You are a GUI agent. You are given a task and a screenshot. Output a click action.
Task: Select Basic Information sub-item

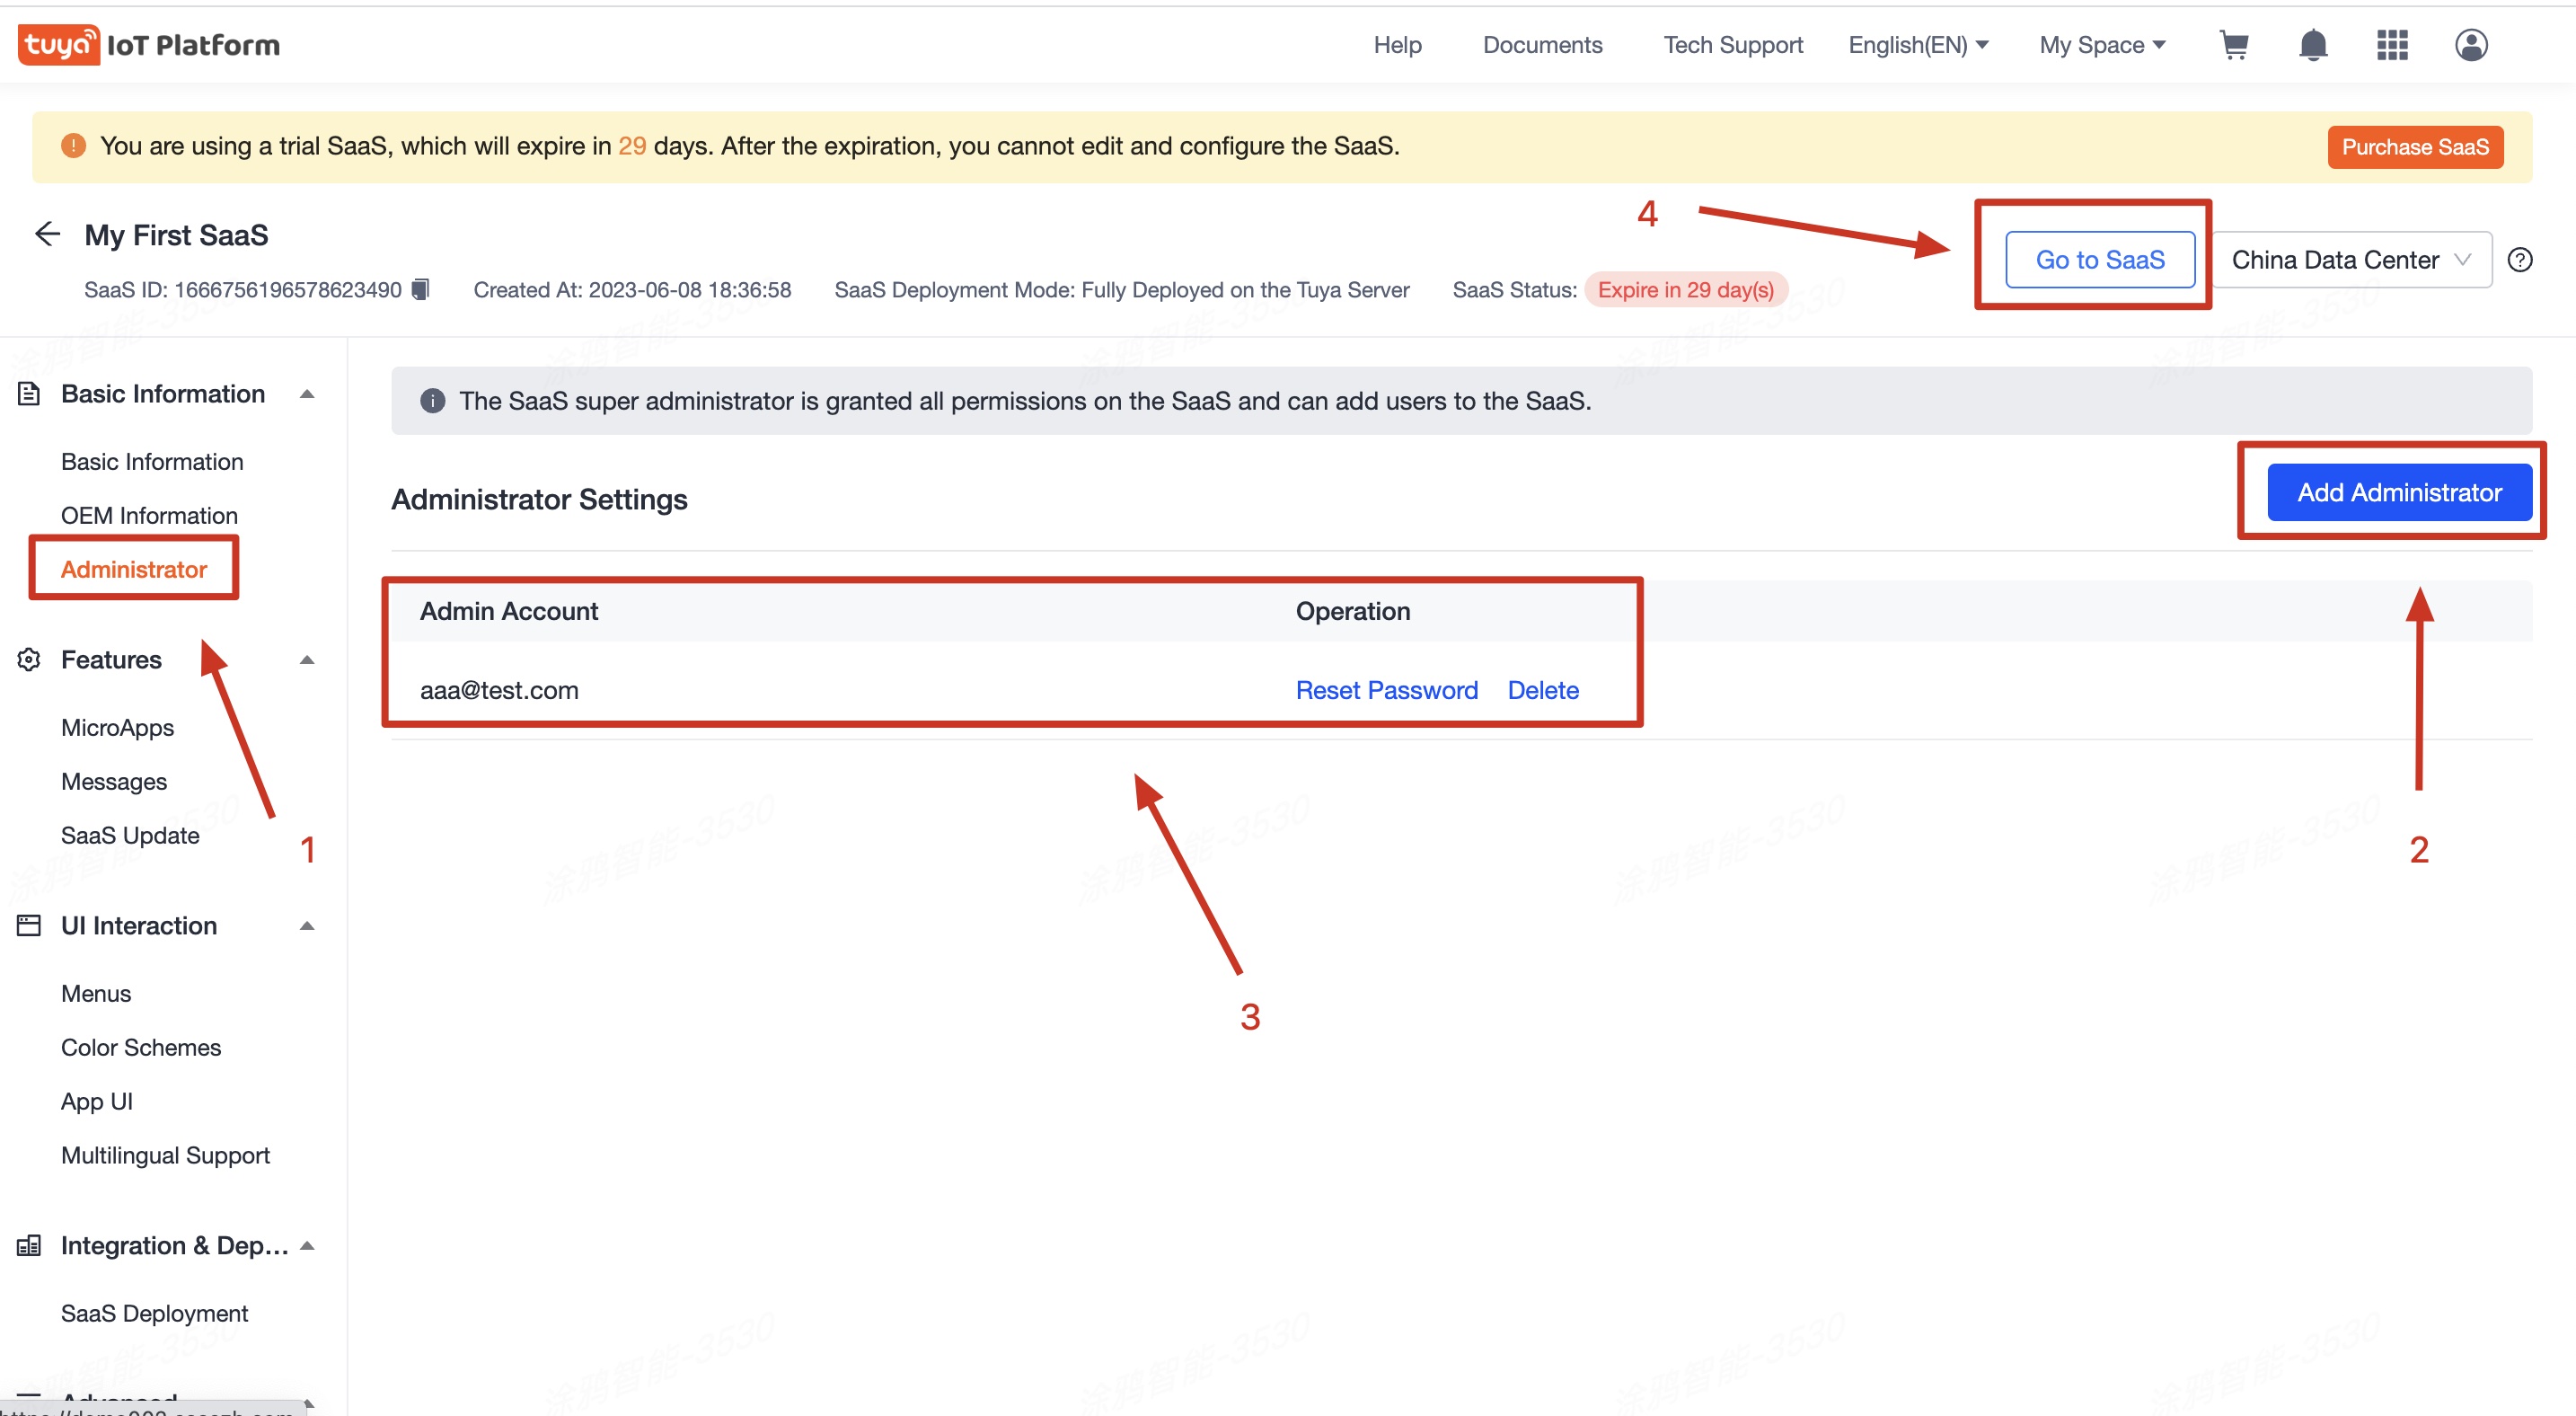[x=152, y=462]
